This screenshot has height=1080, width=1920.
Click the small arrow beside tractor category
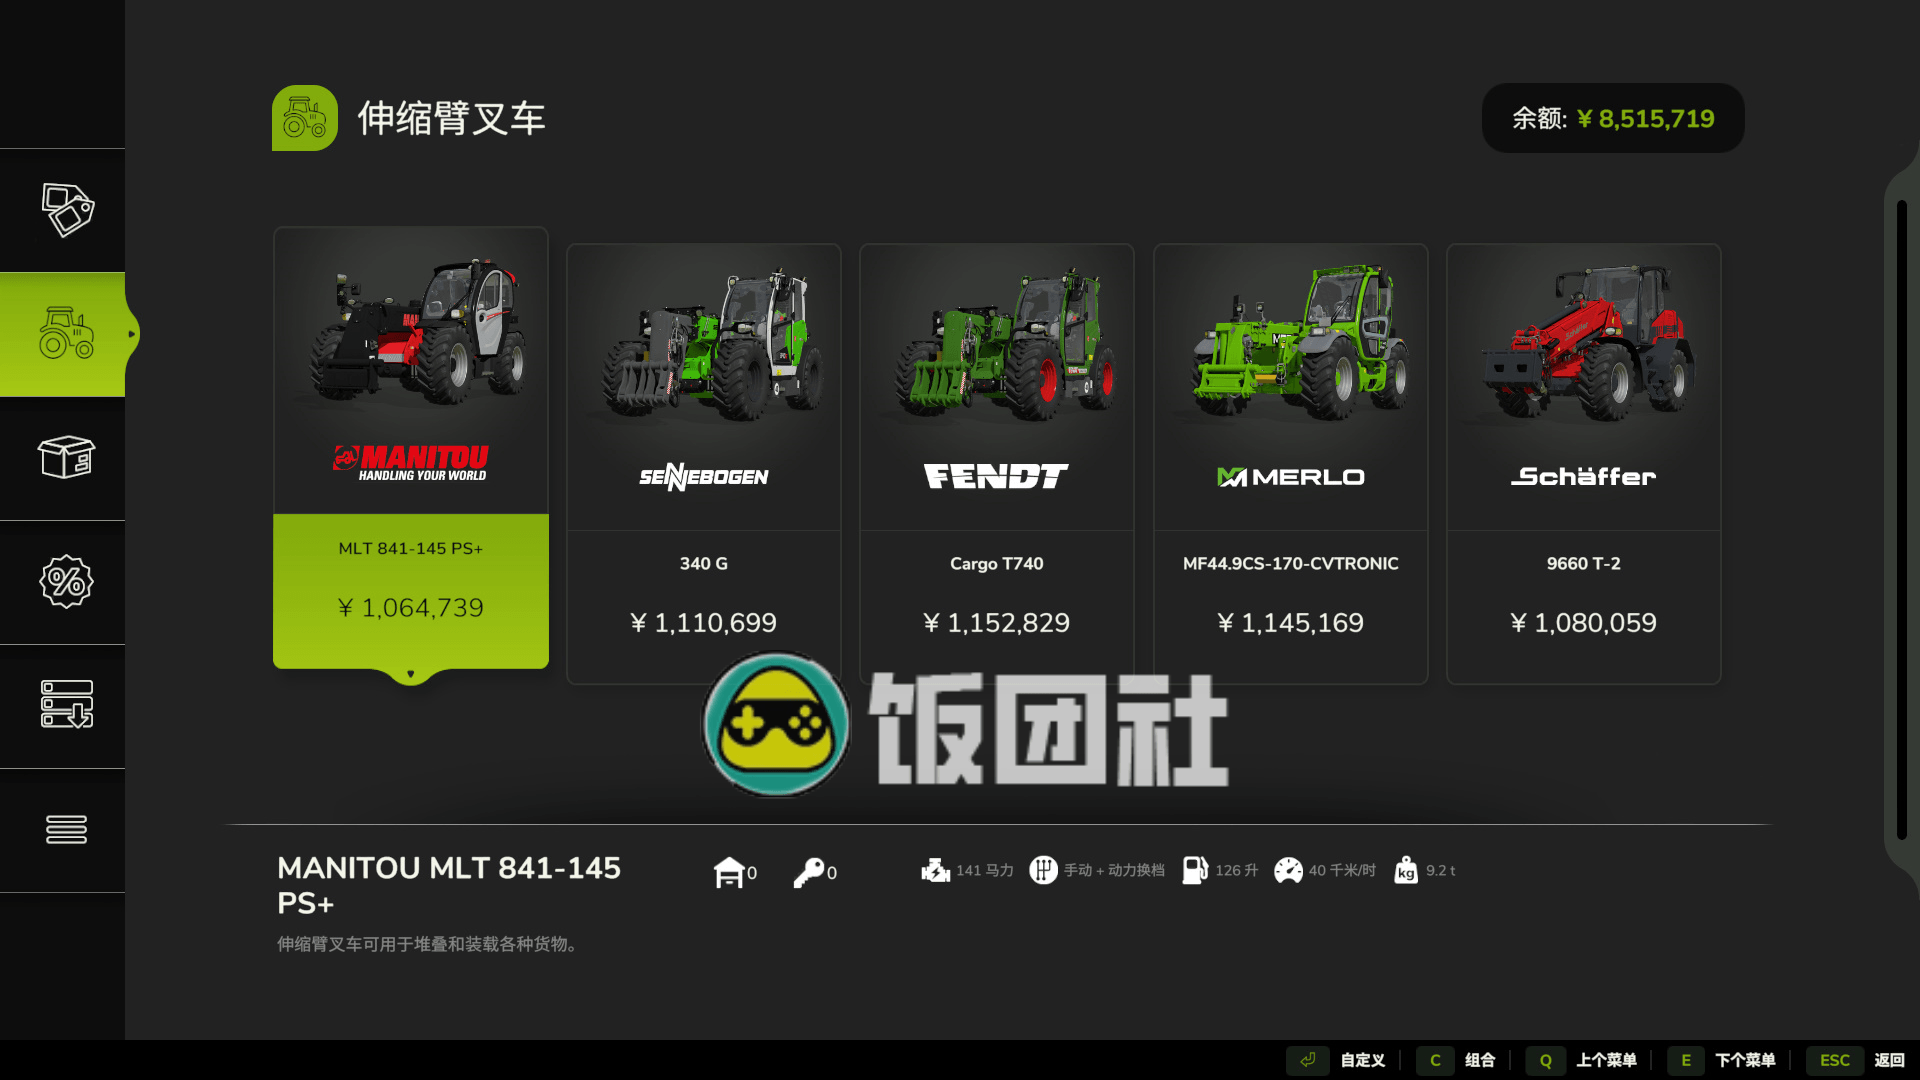coord(131,334)
